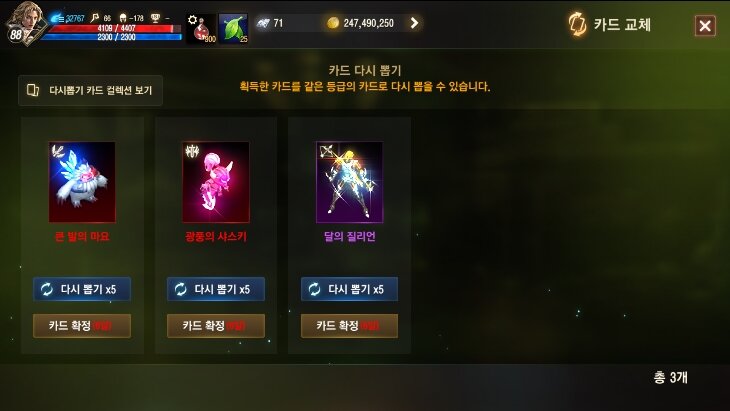Confirm the 큰 빛의 마요 card
The image size is (730, 411).
pos(82,325)
